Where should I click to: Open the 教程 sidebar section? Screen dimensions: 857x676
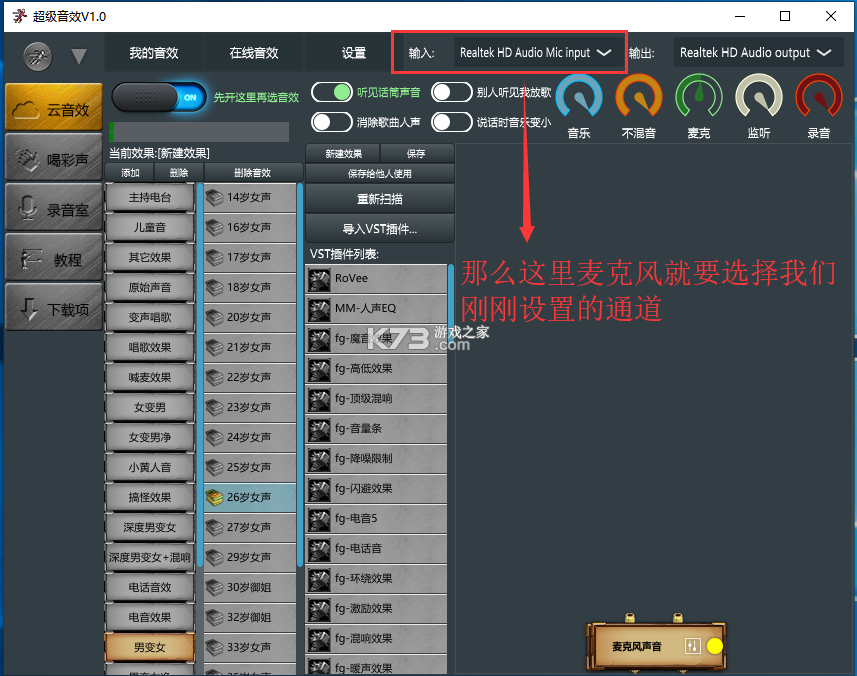pyautogui.click(x=54, y=258)
